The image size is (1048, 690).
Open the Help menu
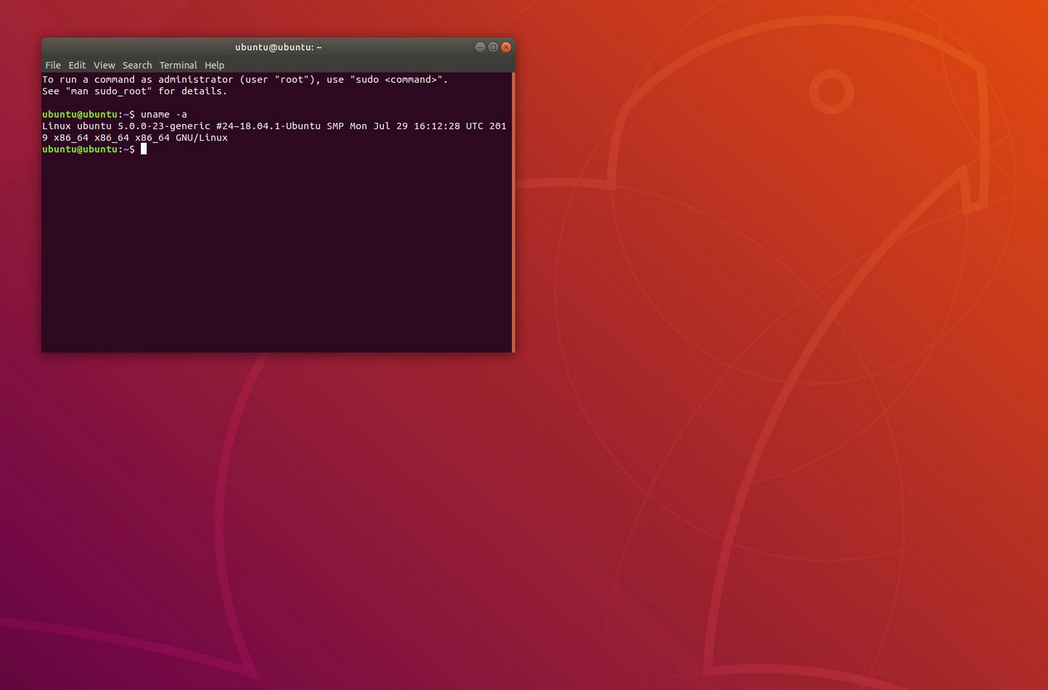tap(214, 65)
